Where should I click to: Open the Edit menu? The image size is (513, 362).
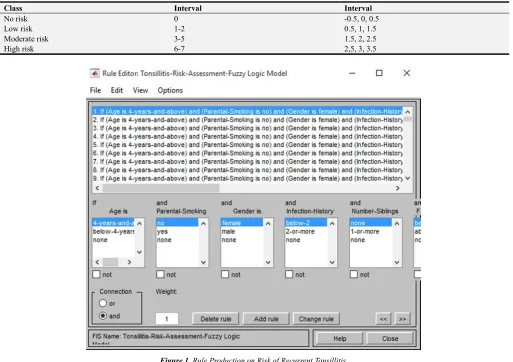tap(117, 90)
